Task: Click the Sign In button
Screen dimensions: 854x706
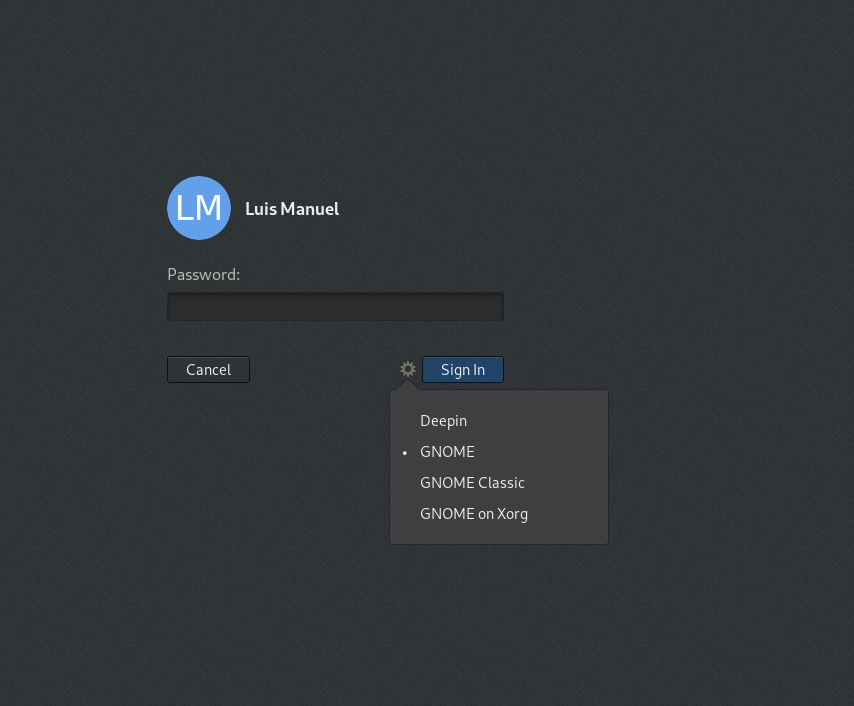Action: pos(463,370)
